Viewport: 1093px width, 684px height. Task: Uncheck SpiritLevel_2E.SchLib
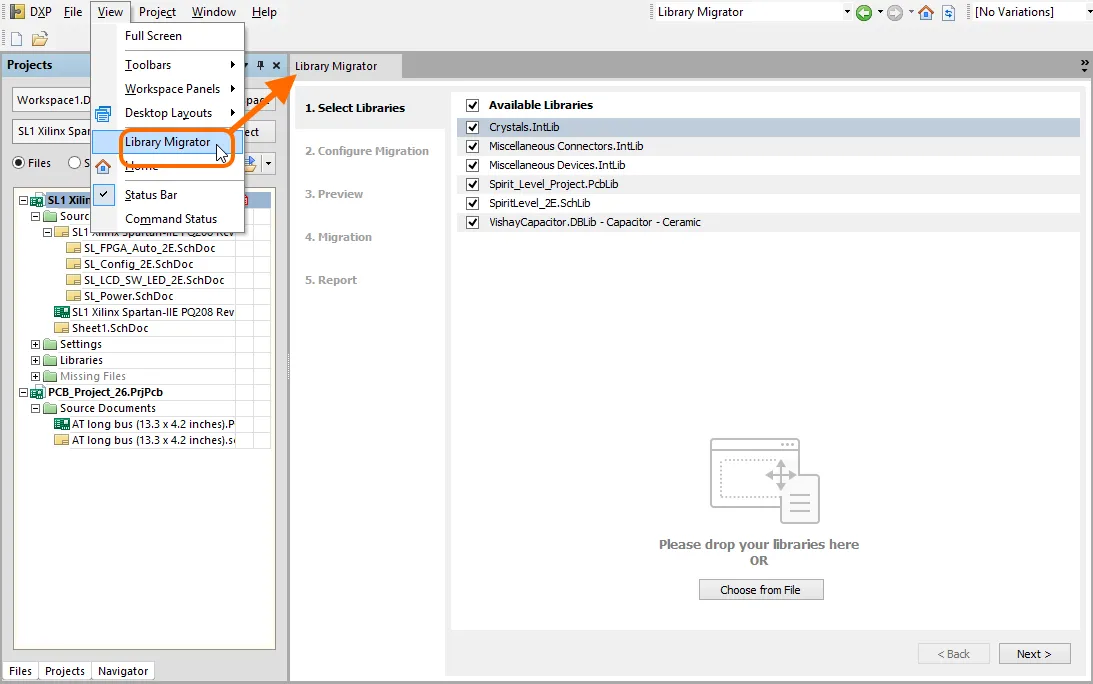(x=473, y=204)
